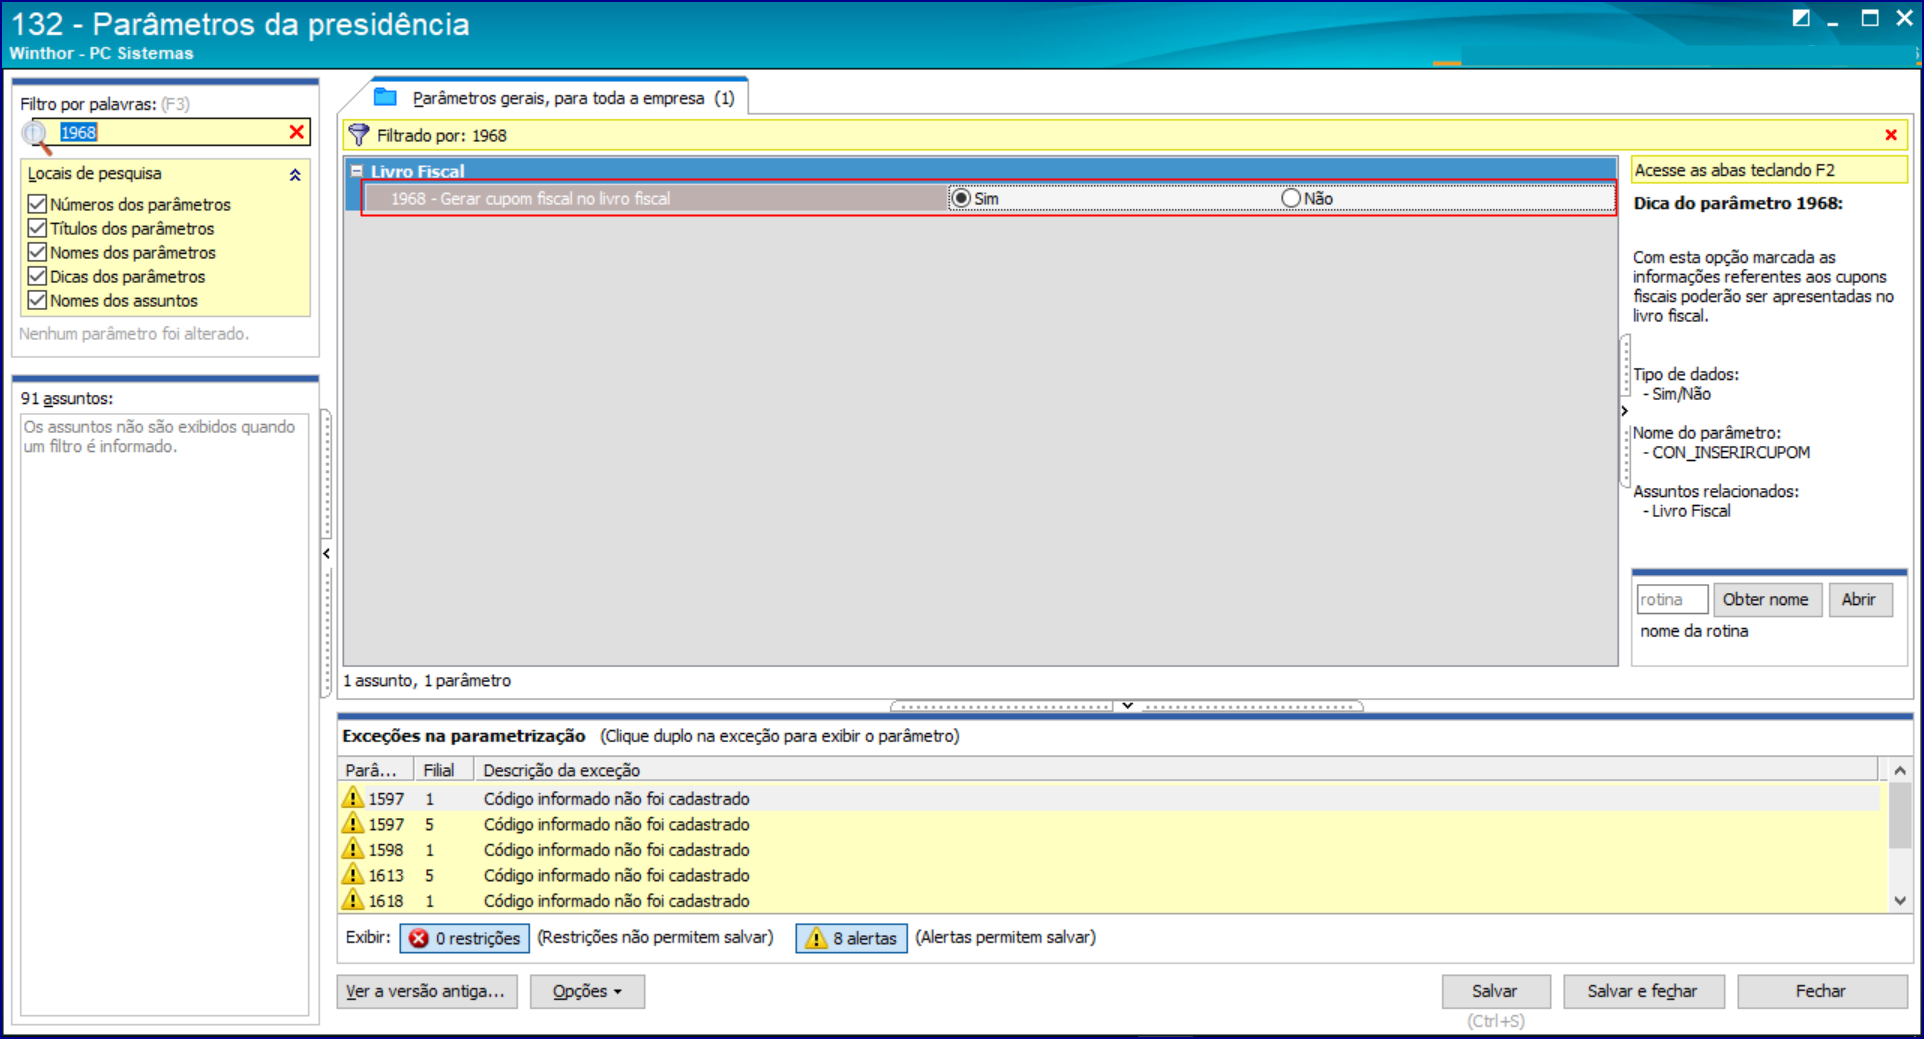The image size is (1924, 1039).
Task: Open the Opções dropdown
Action: (587, 991)
